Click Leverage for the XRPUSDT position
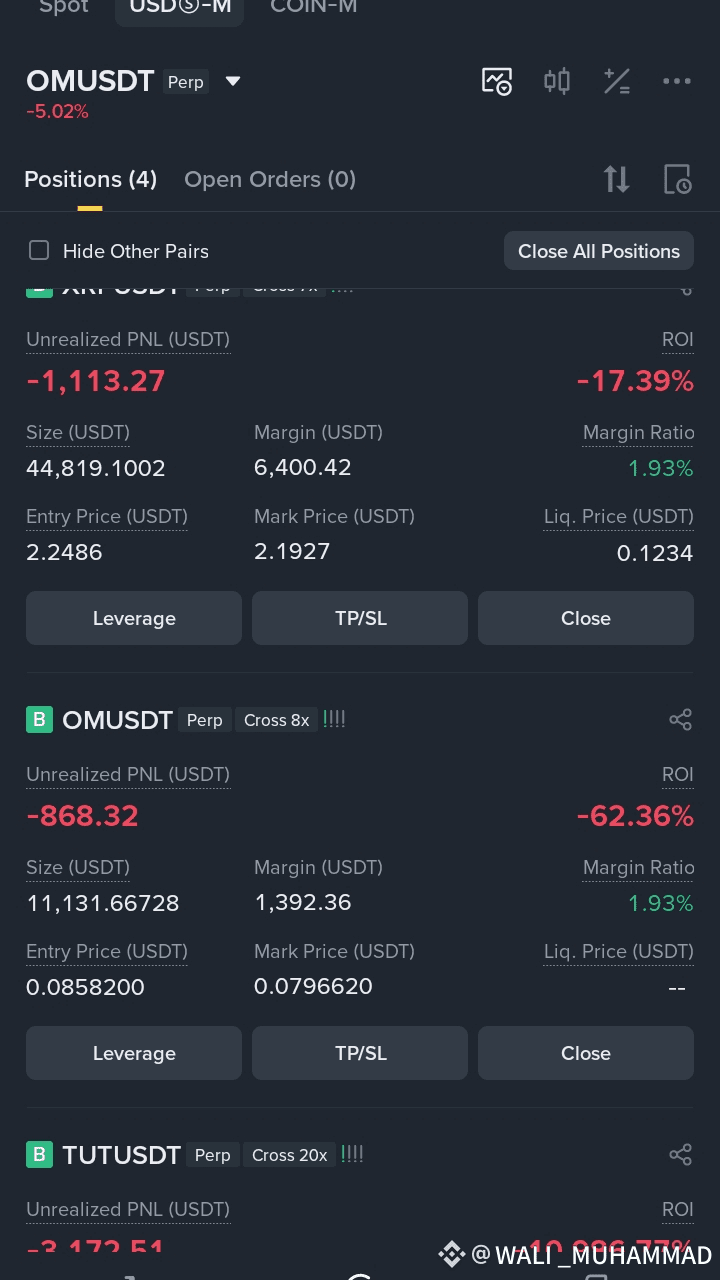720x1280 pixels. click(134, 618)
